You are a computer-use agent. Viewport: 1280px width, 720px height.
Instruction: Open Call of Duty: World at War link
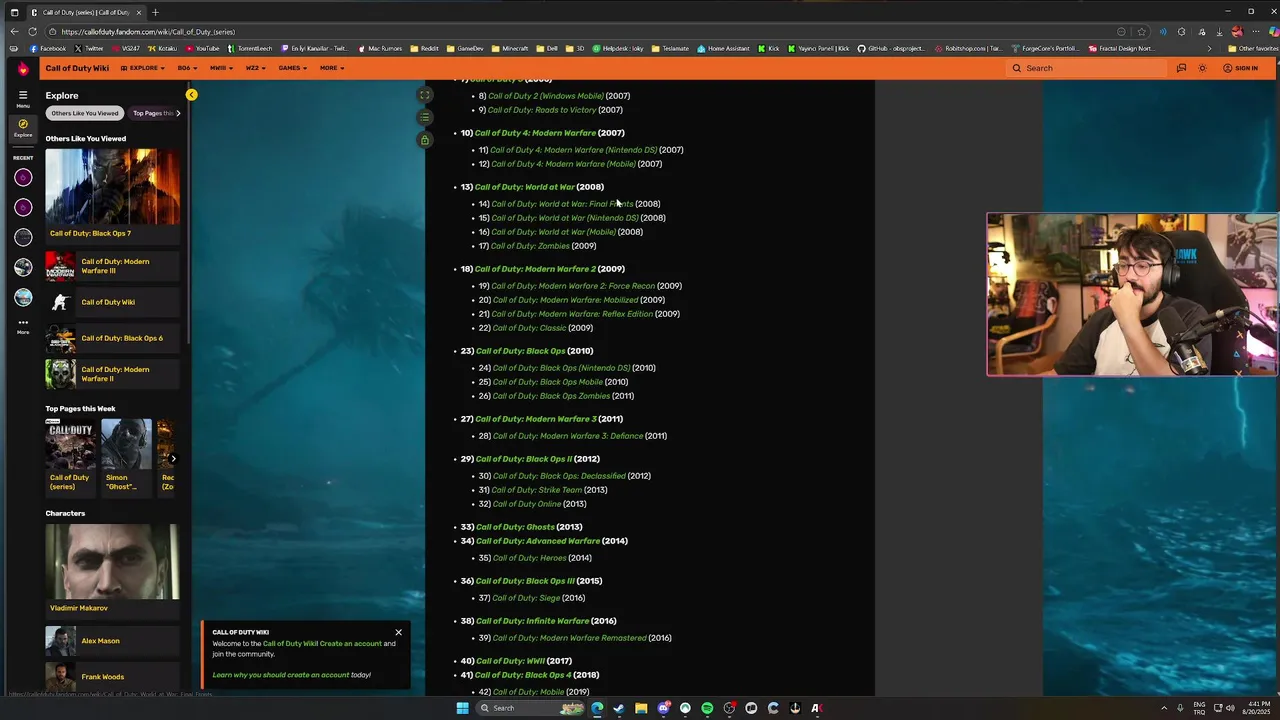tap(524, 187)
